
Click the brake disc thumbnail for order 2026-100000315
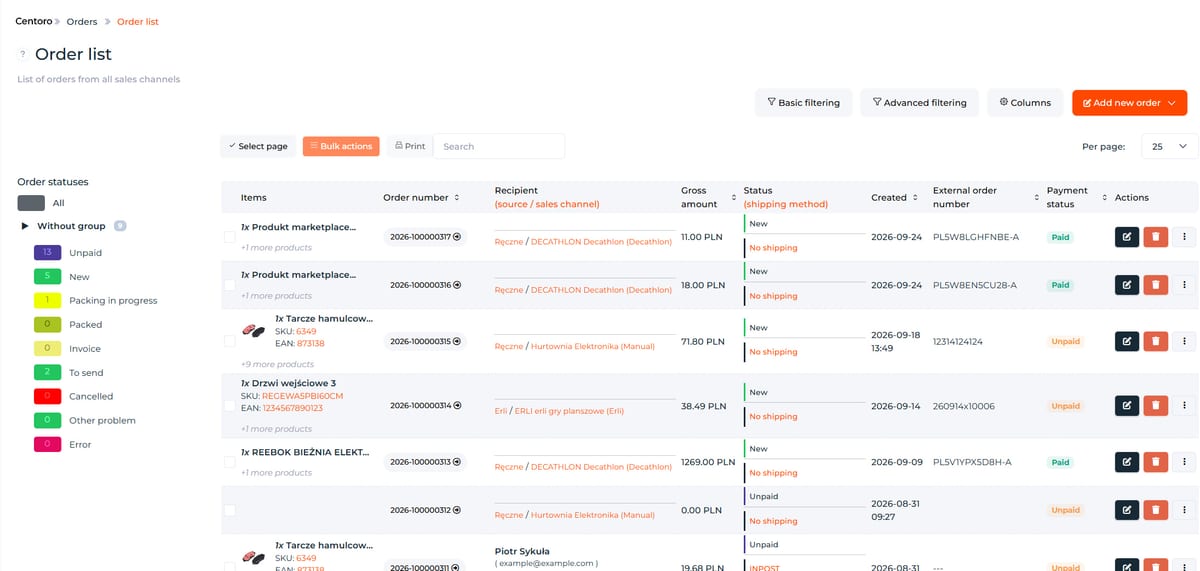click(x=254, y=331)
